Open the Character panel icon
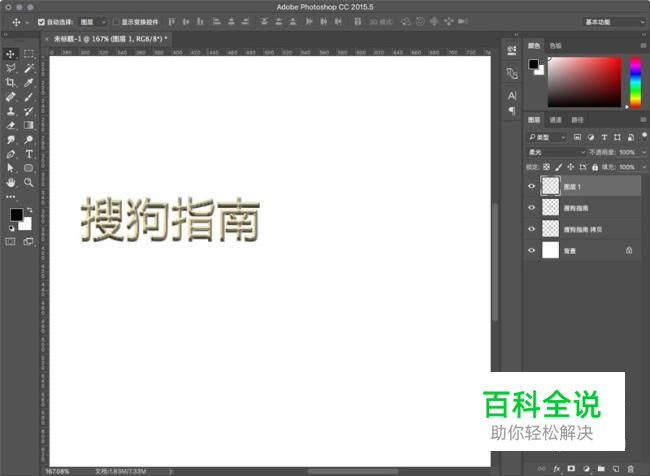 point(512,96)
